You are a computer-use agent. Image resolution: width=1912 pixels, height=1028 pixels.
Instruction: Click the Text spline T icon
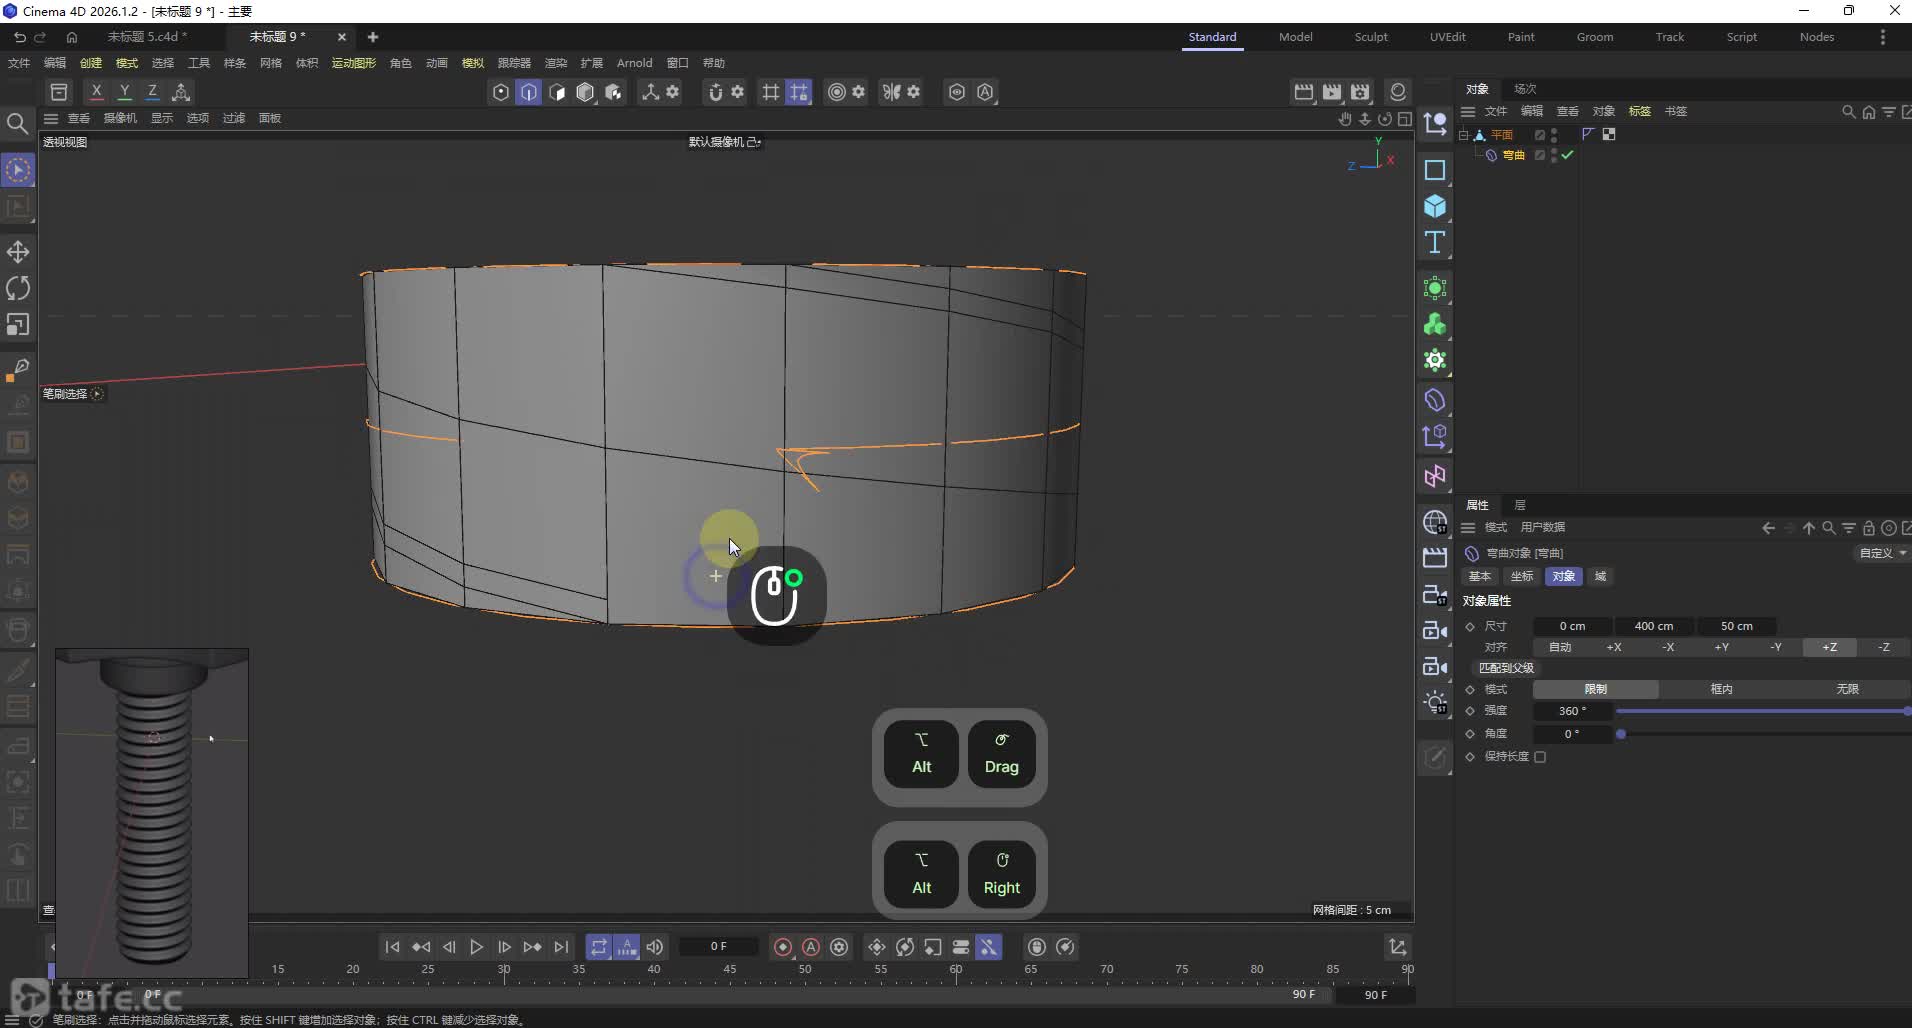pos(1435,242)
